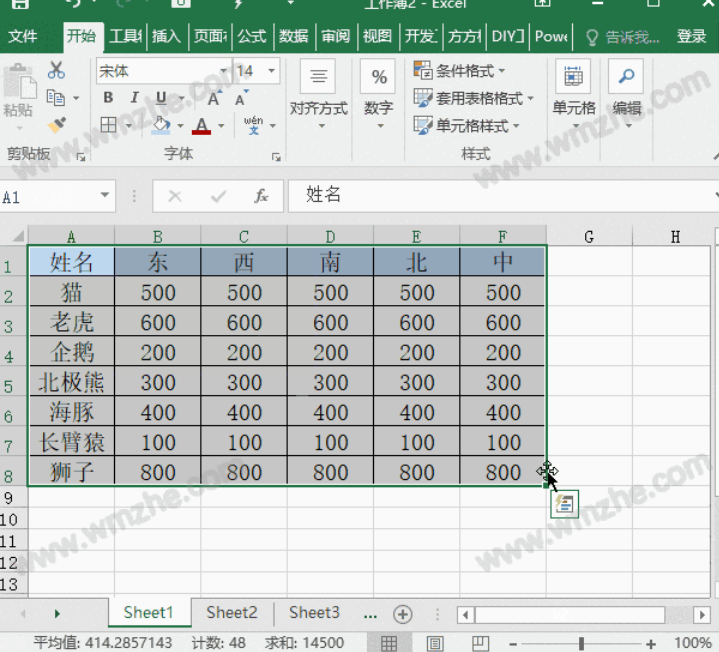Select the Format Painter brush
This screenshot has height=652, width=719.
pyautogui.click(x=57, y=125)
